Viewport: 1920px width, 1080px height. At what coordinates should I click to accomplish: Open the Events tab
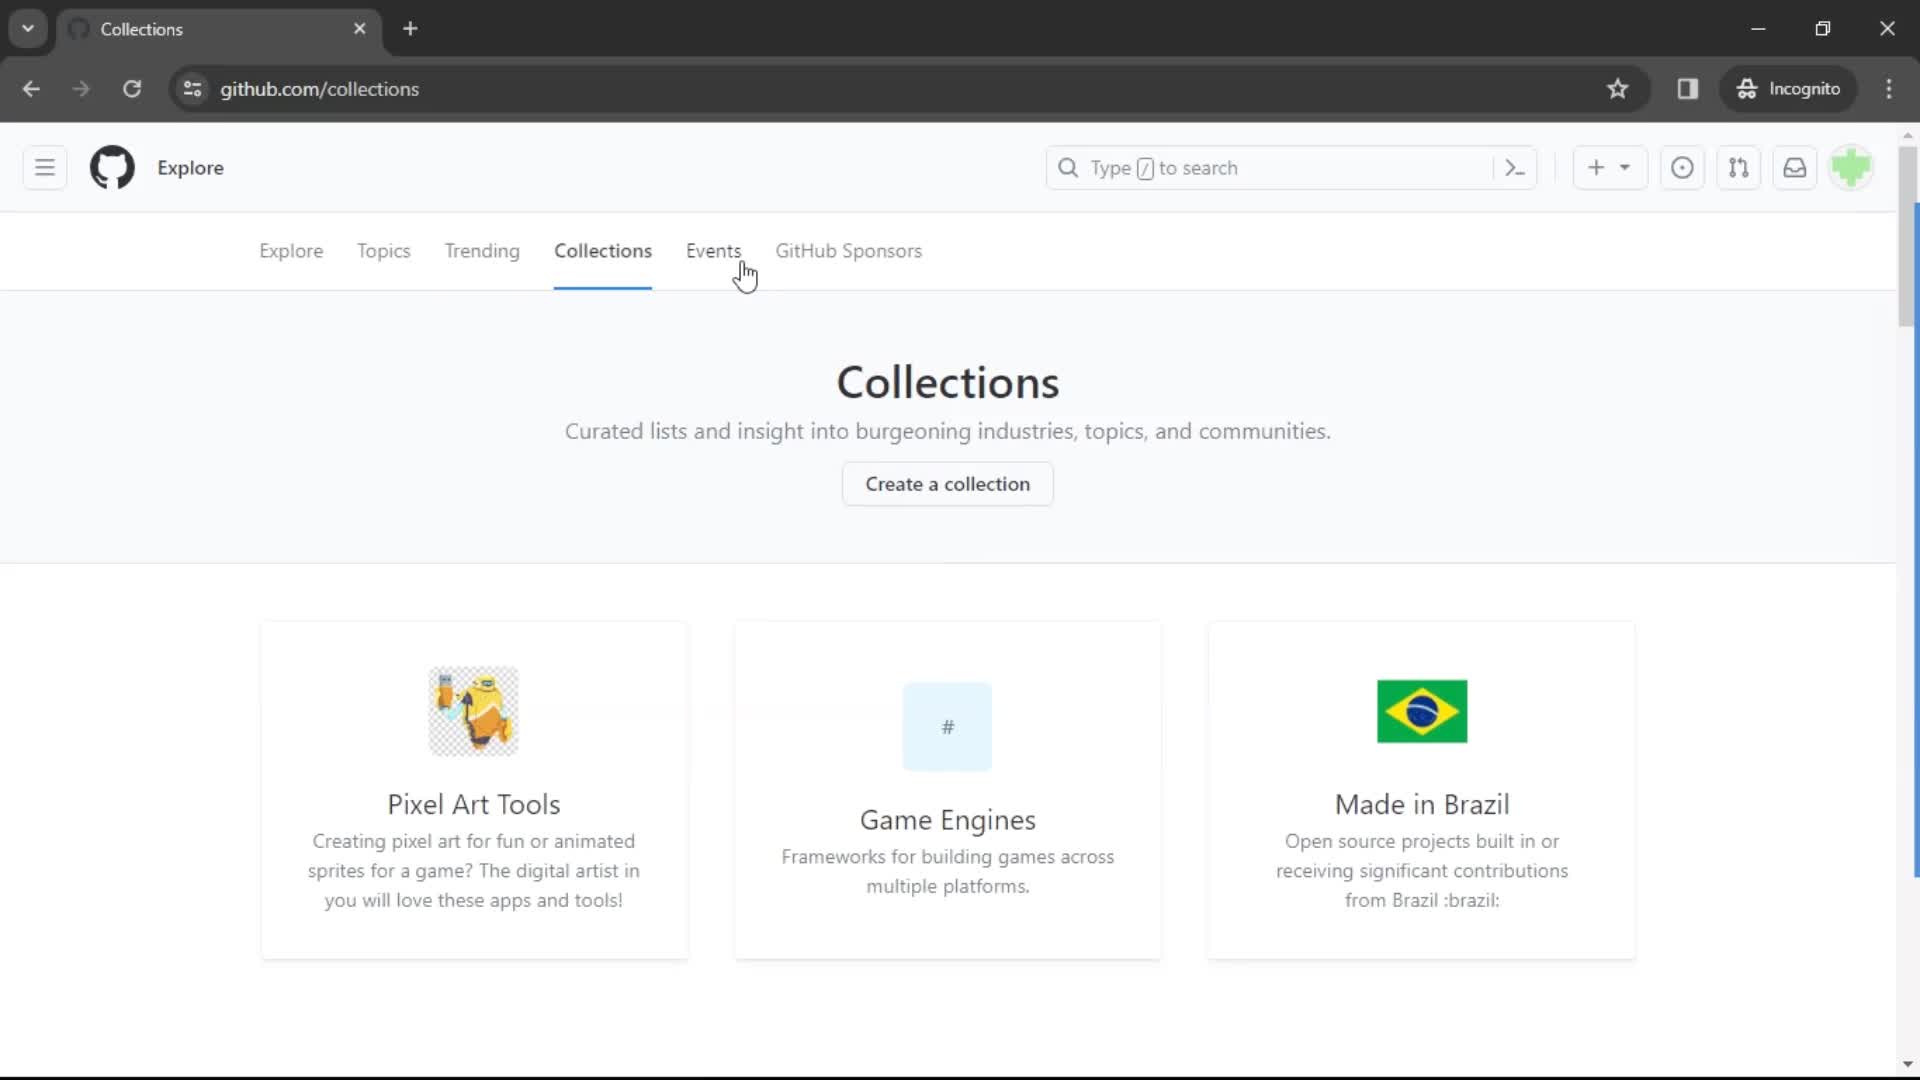click(x=713, y=251)
